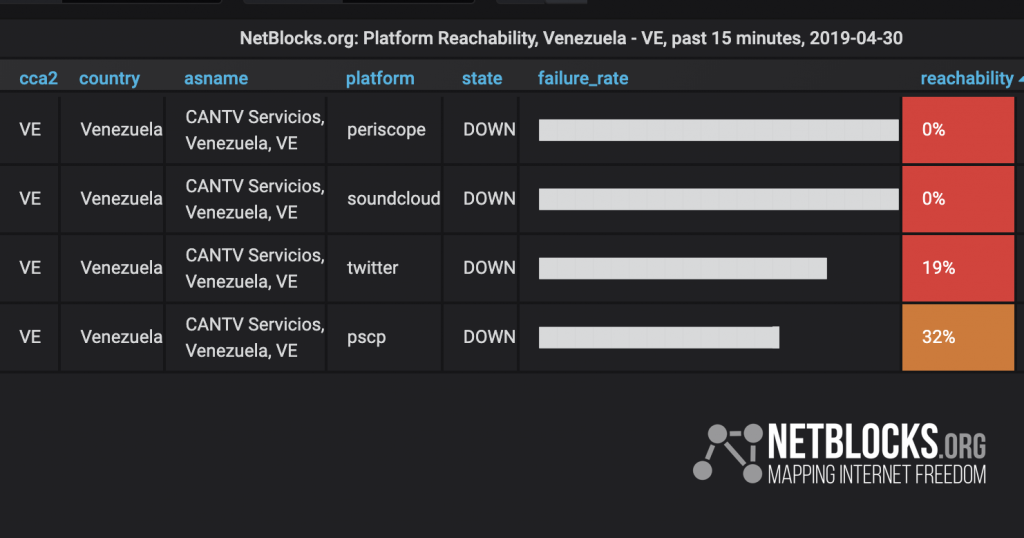Click the red 19% reachability cell
This screenshot has height=538, width=1024.
pos(958,268)
